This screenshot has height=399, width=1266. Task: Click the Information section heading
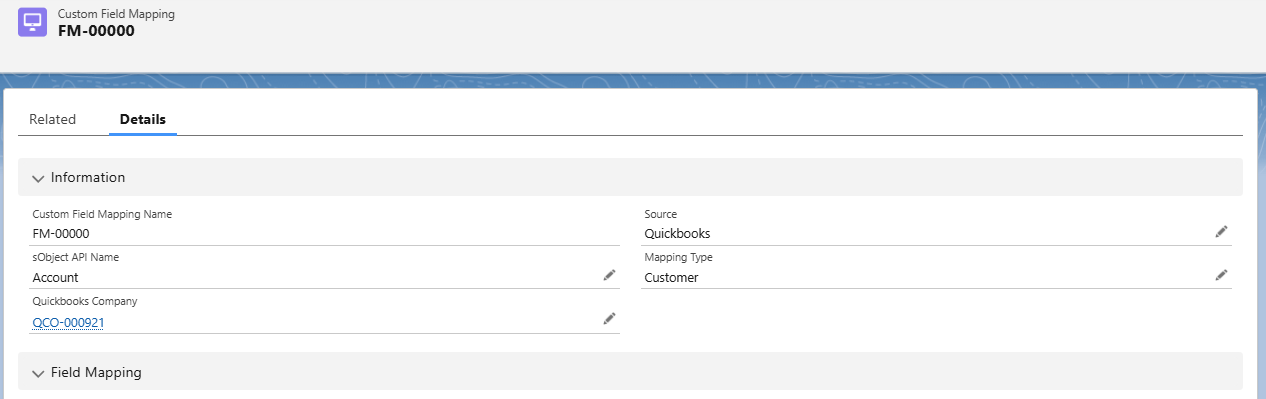pos(88,177)
